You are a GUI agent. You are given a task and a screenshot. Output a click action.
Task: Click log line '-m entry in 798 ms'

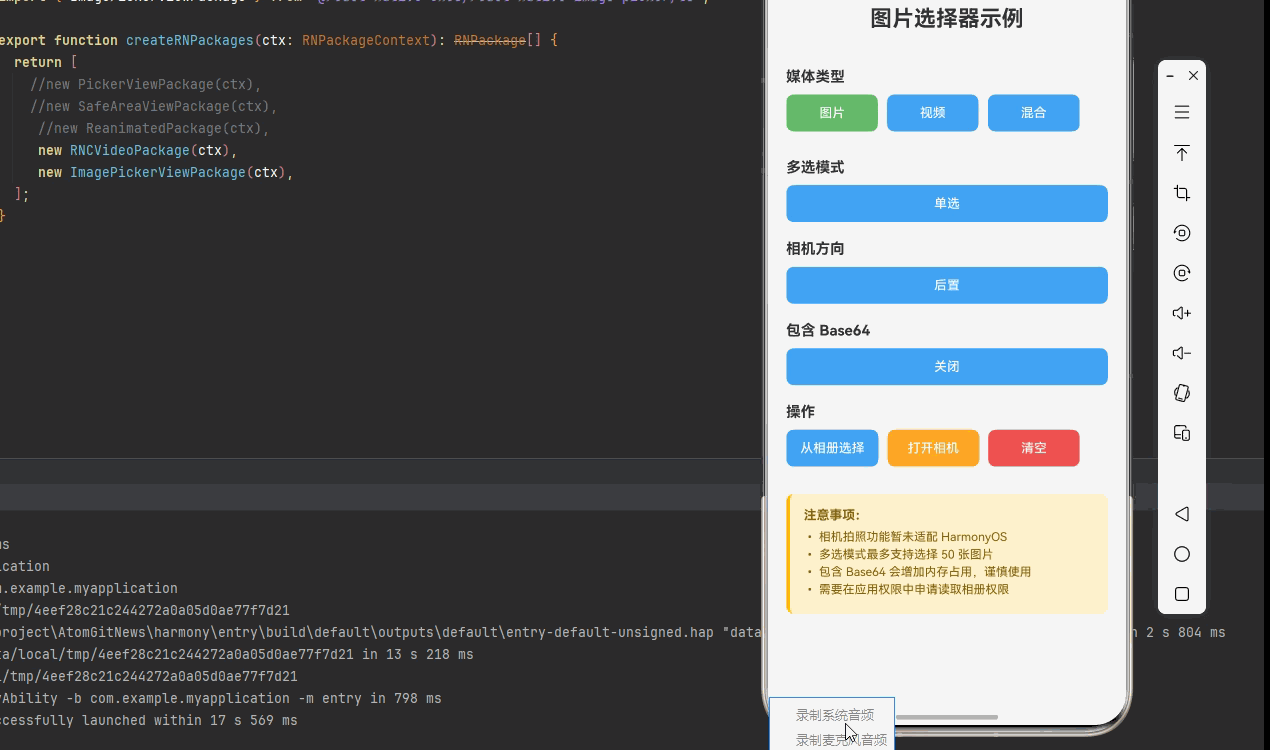221,698
